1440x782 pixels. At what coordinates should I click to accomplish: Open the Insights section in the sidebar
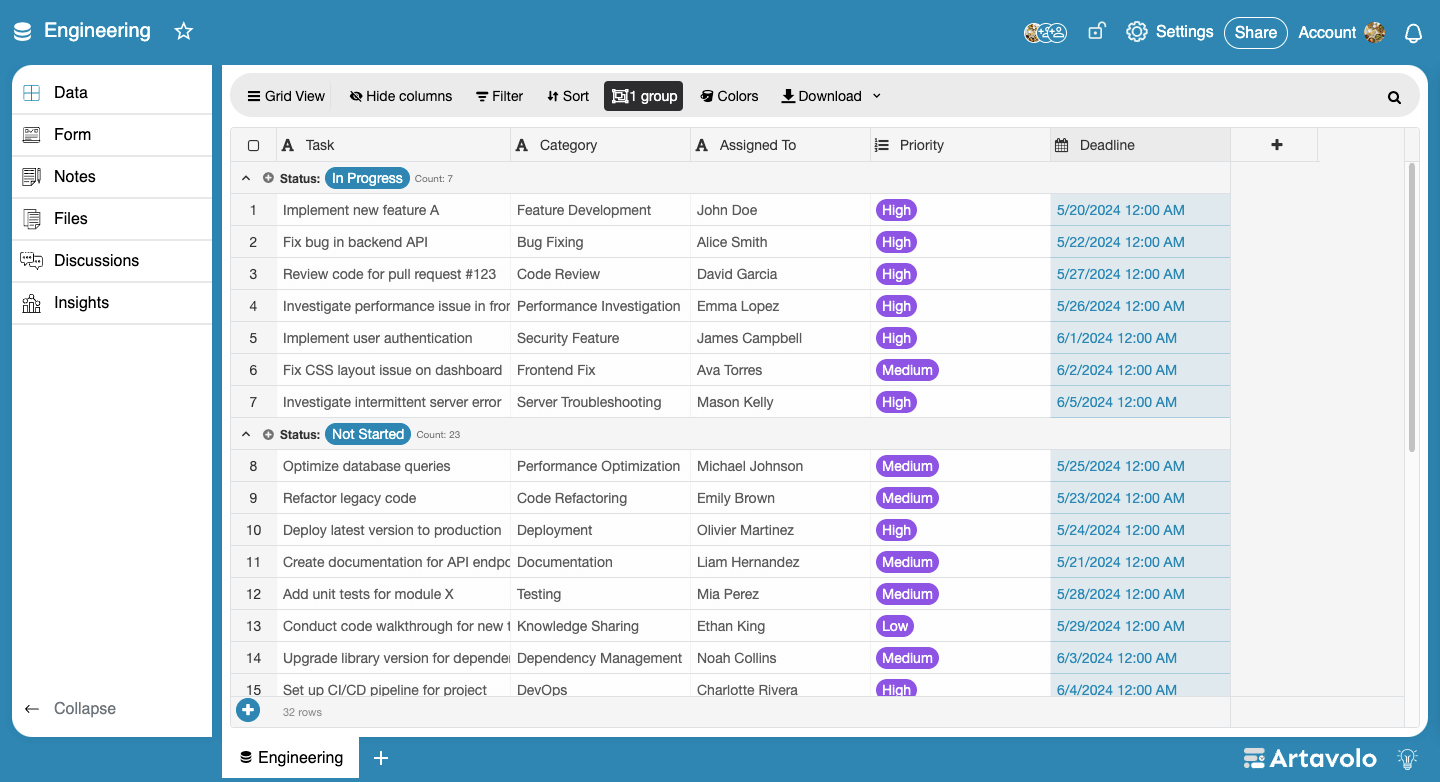[x=112, y=303]
